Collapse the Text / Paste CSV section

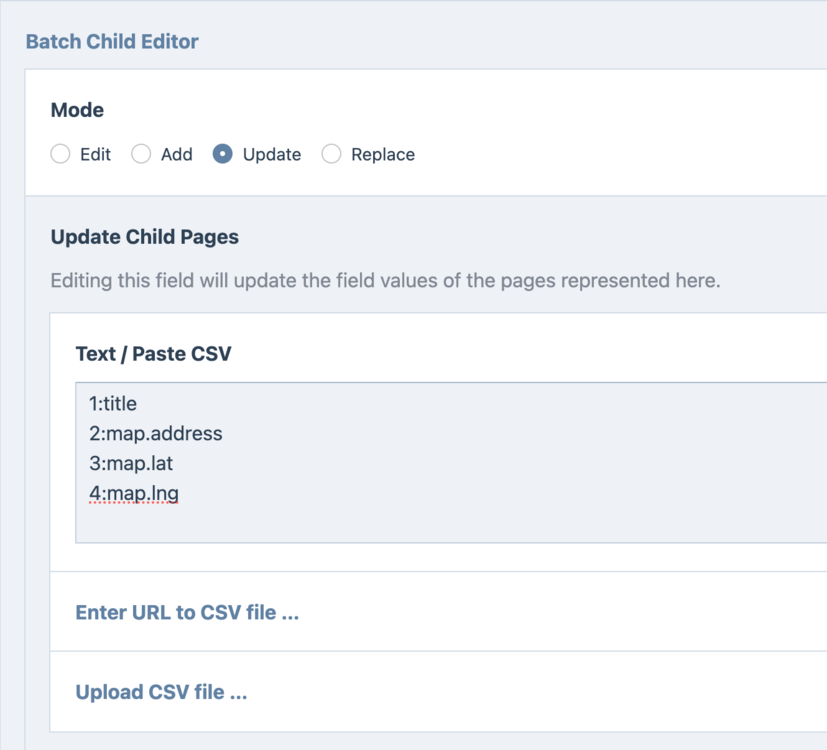click(x=153, y=353)
